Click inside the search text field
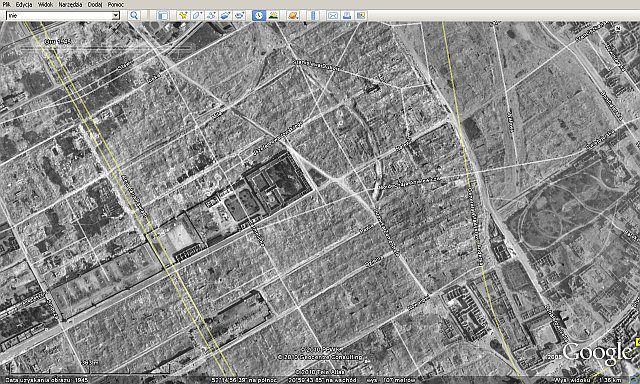 59,16
